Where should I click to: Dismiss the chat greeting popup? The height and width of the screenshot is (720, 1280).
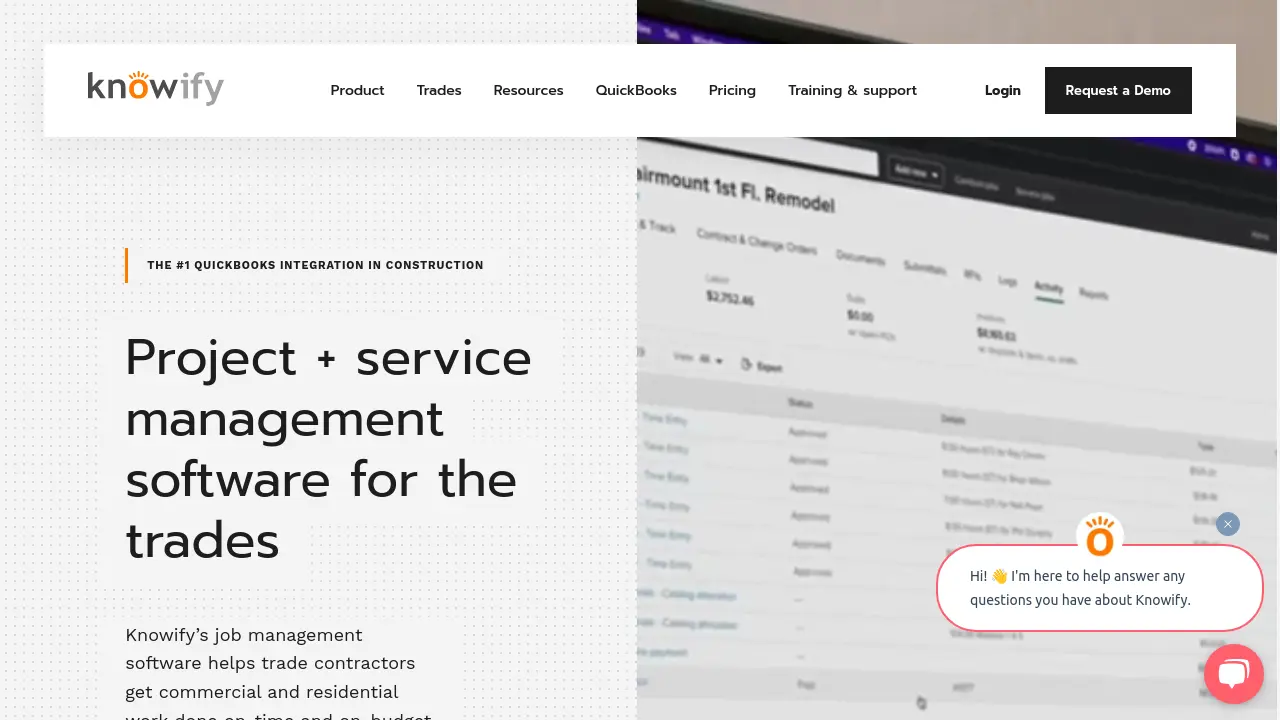1228,524
